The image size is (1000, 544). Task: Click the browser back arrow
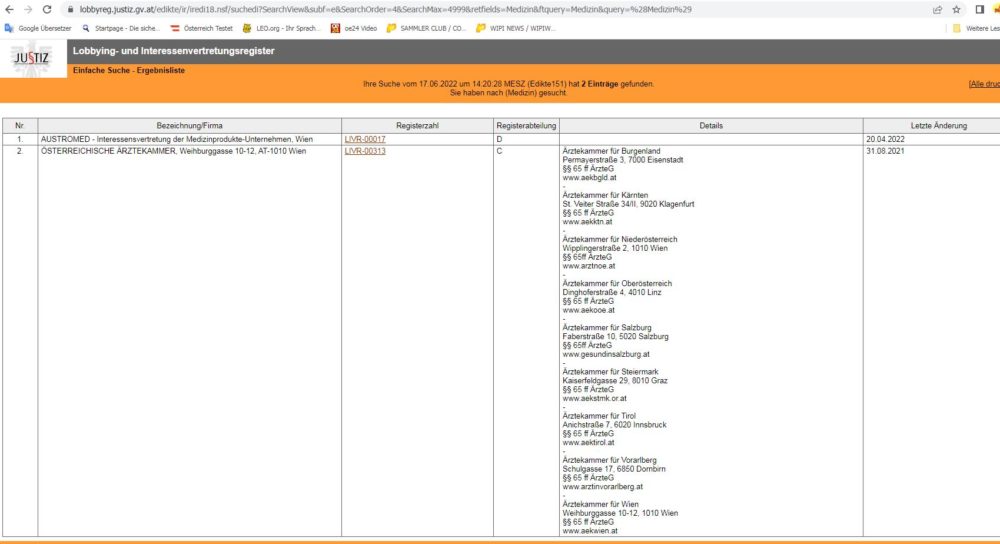(9, 10)
